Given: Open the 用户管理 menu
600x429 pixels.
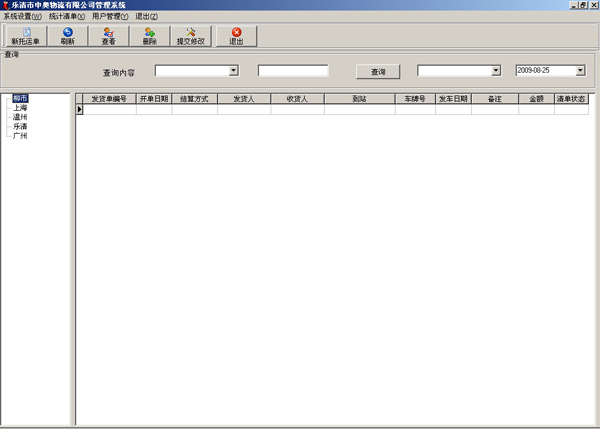Looking at the screenshot, I should click(x=109, y=17).
